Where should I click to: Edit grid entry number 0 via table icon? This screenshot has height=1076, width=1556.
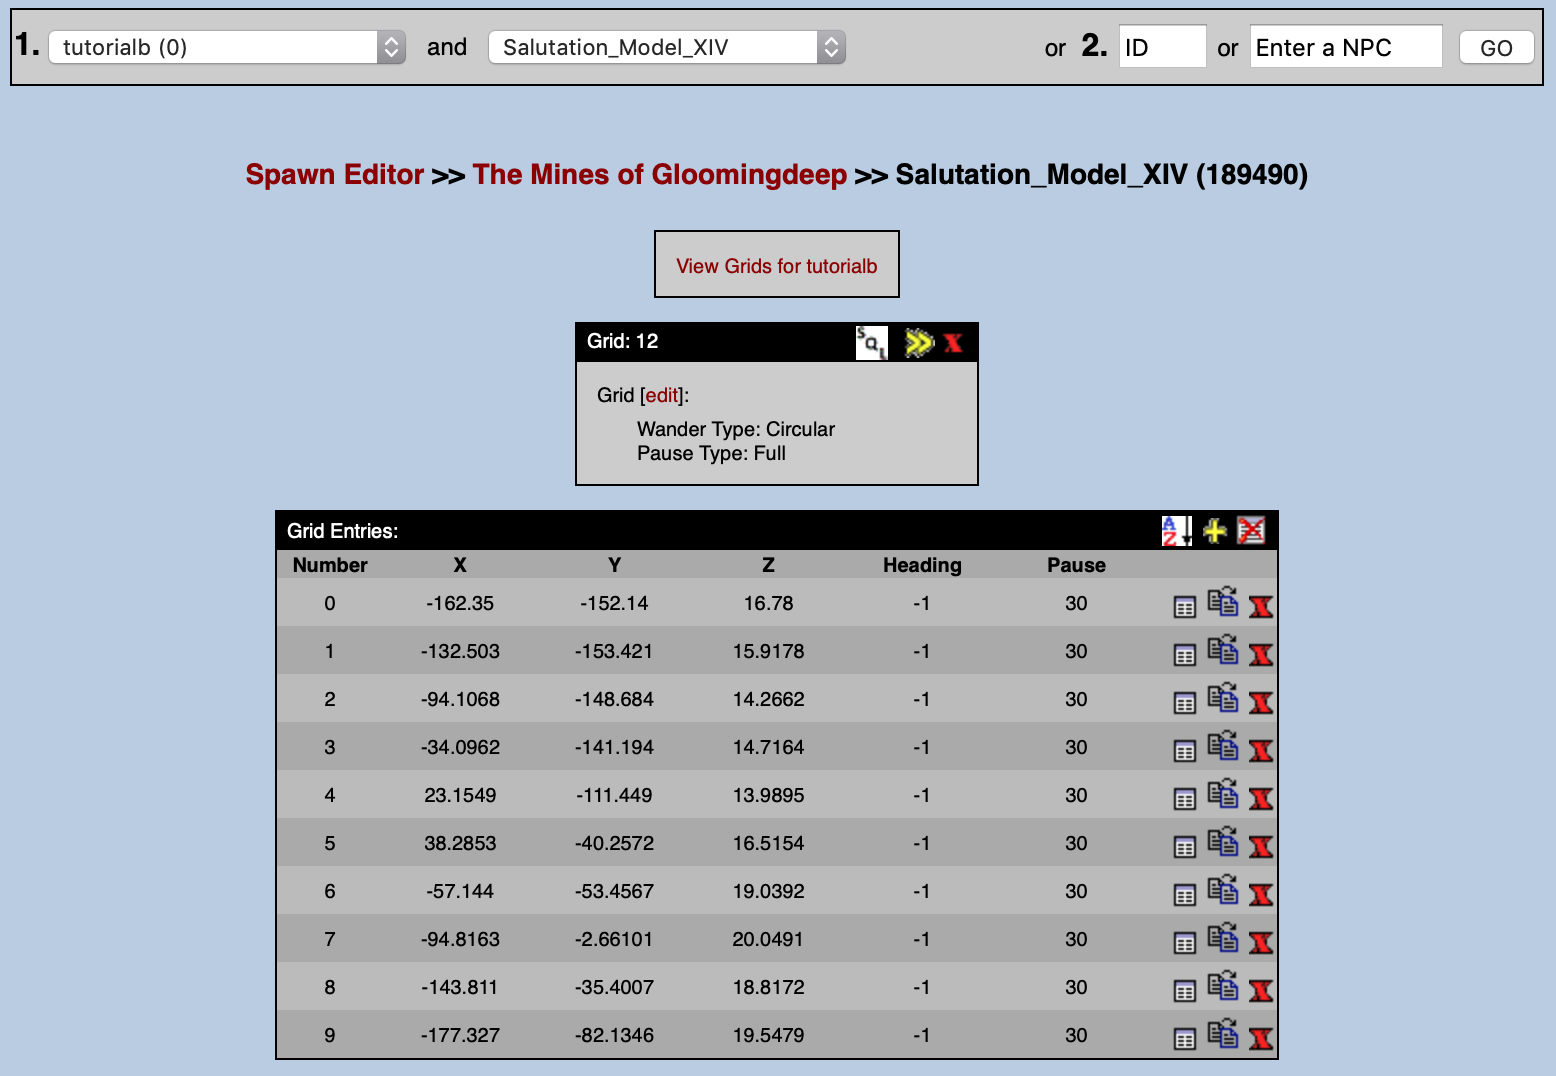[x=1184, y=607]
